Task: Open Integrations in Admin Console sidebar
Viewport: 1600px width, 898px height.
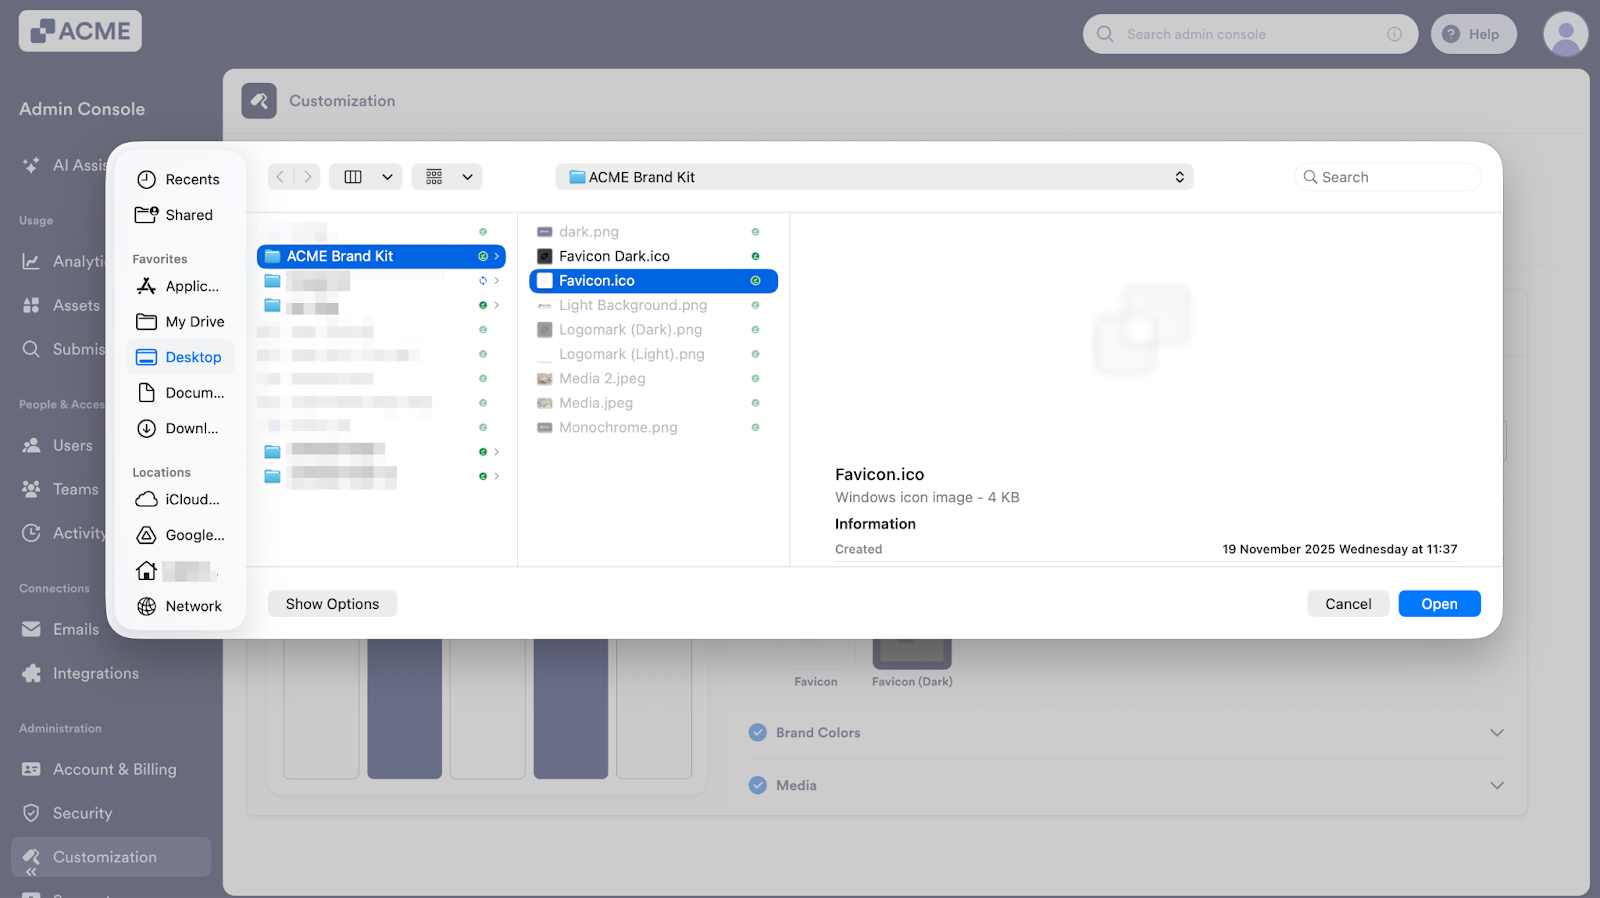Action: pos(80,673)
